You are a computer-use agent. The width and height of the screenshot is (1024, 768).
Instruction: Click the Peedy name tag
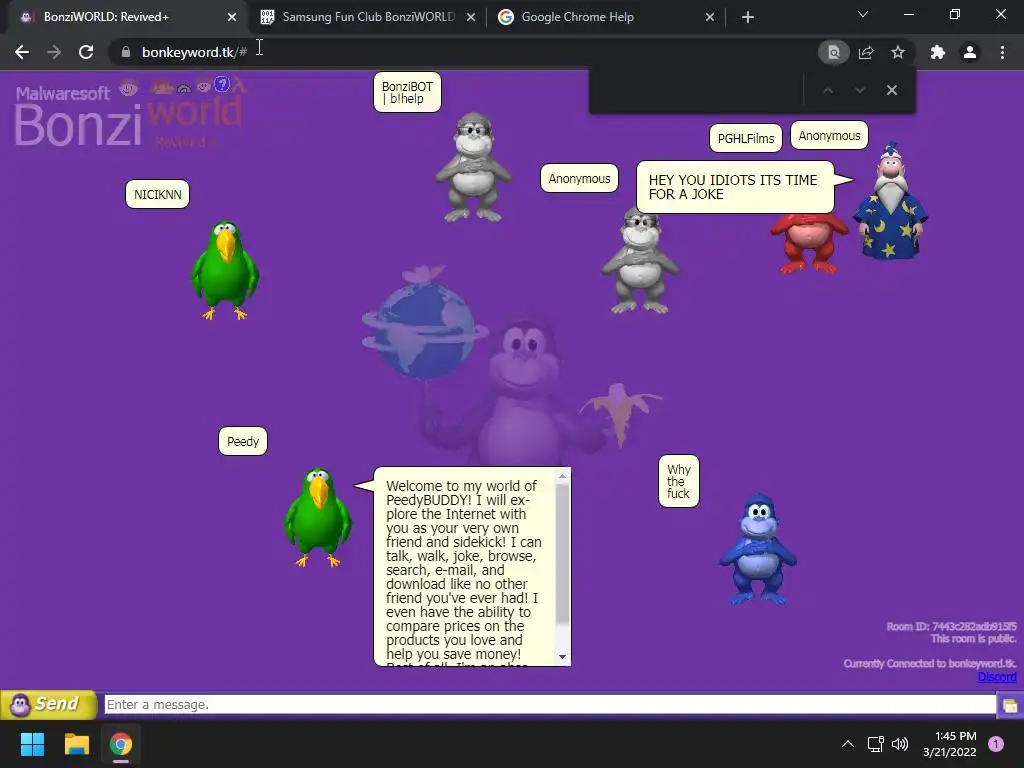[x=243, y=441]
